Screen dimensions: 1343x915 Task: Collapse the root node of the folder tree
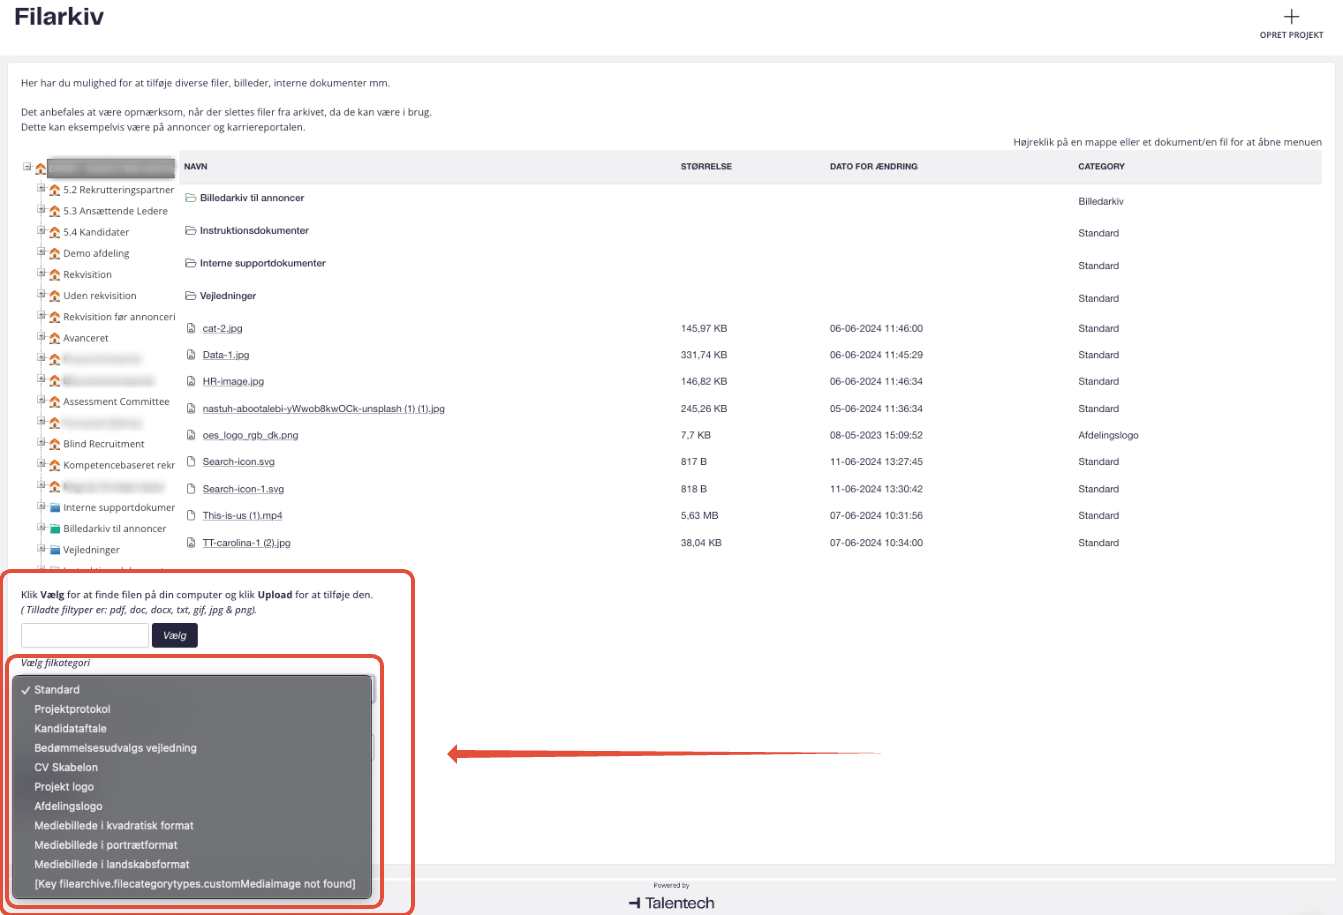click(28, 167)
